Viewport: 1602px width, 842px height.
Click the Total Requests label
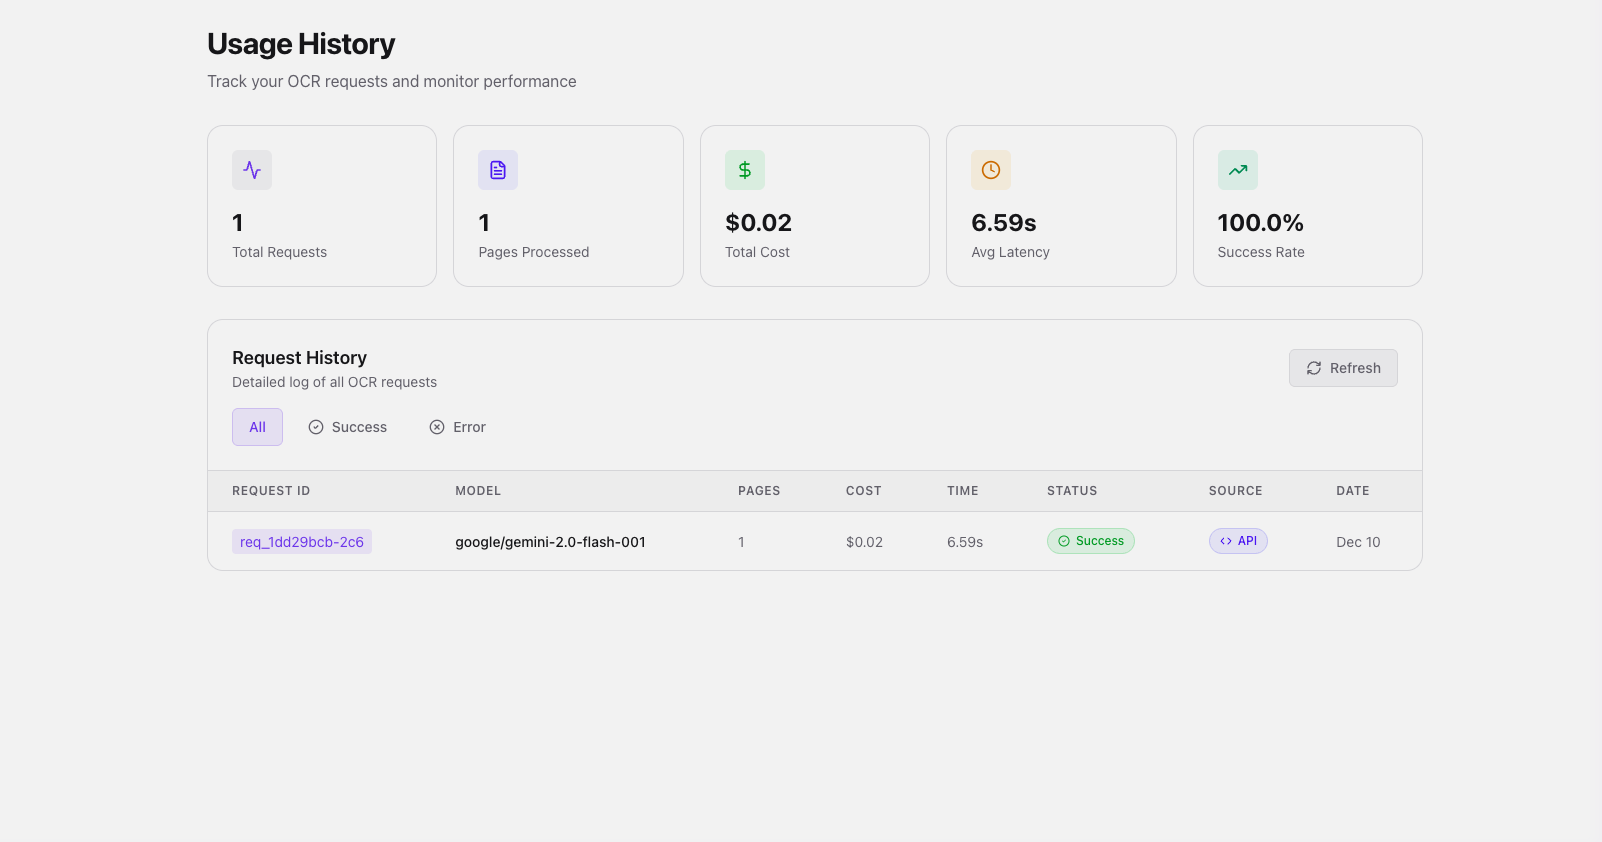280,252
